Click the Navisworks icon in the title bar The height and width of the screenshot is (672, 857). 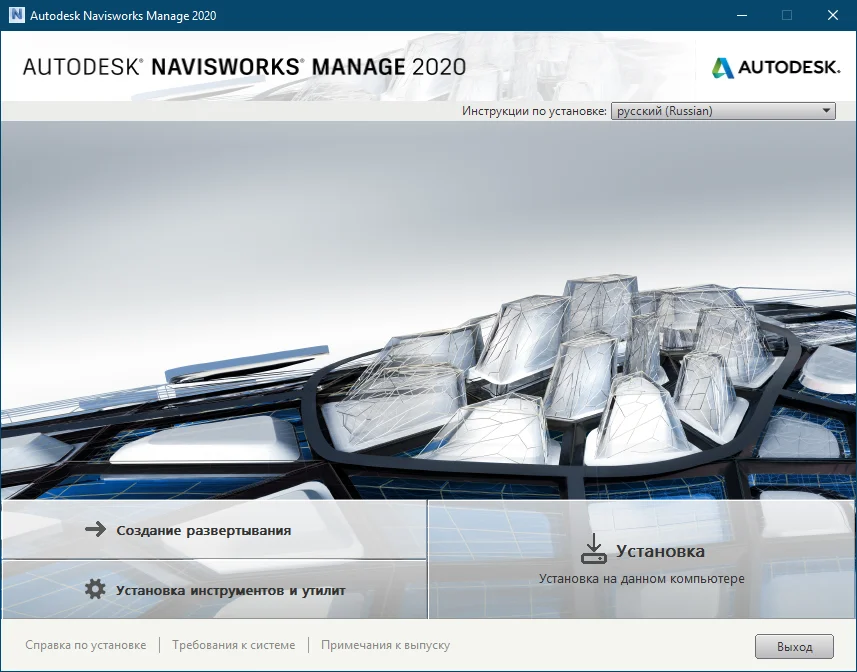coord(15,15)
